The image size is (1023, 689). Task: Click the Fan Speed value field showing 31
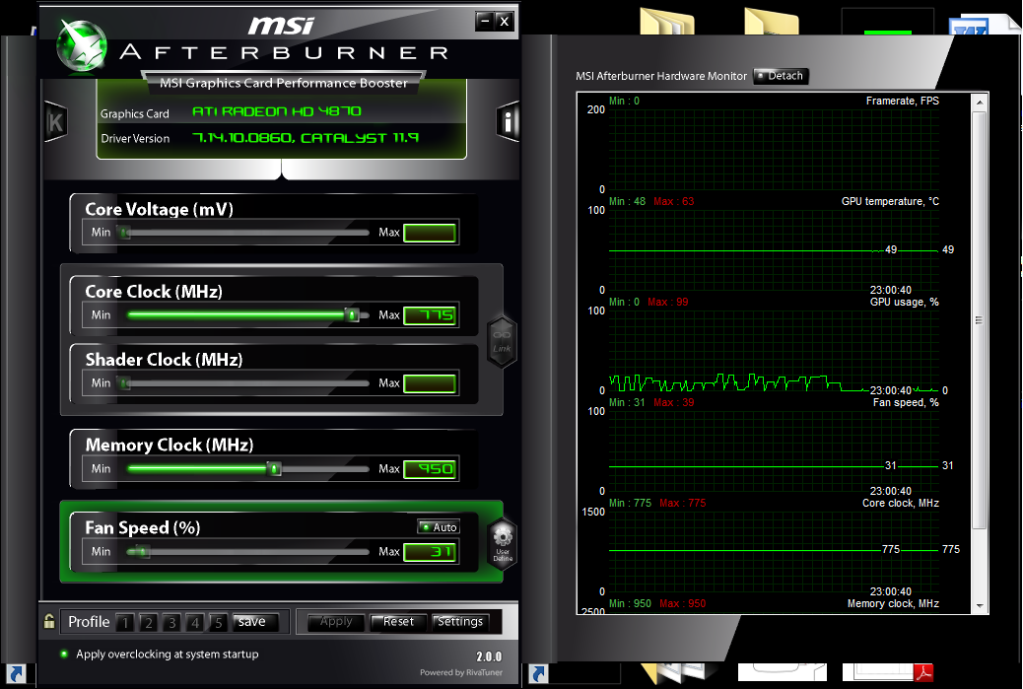(429, 553)
